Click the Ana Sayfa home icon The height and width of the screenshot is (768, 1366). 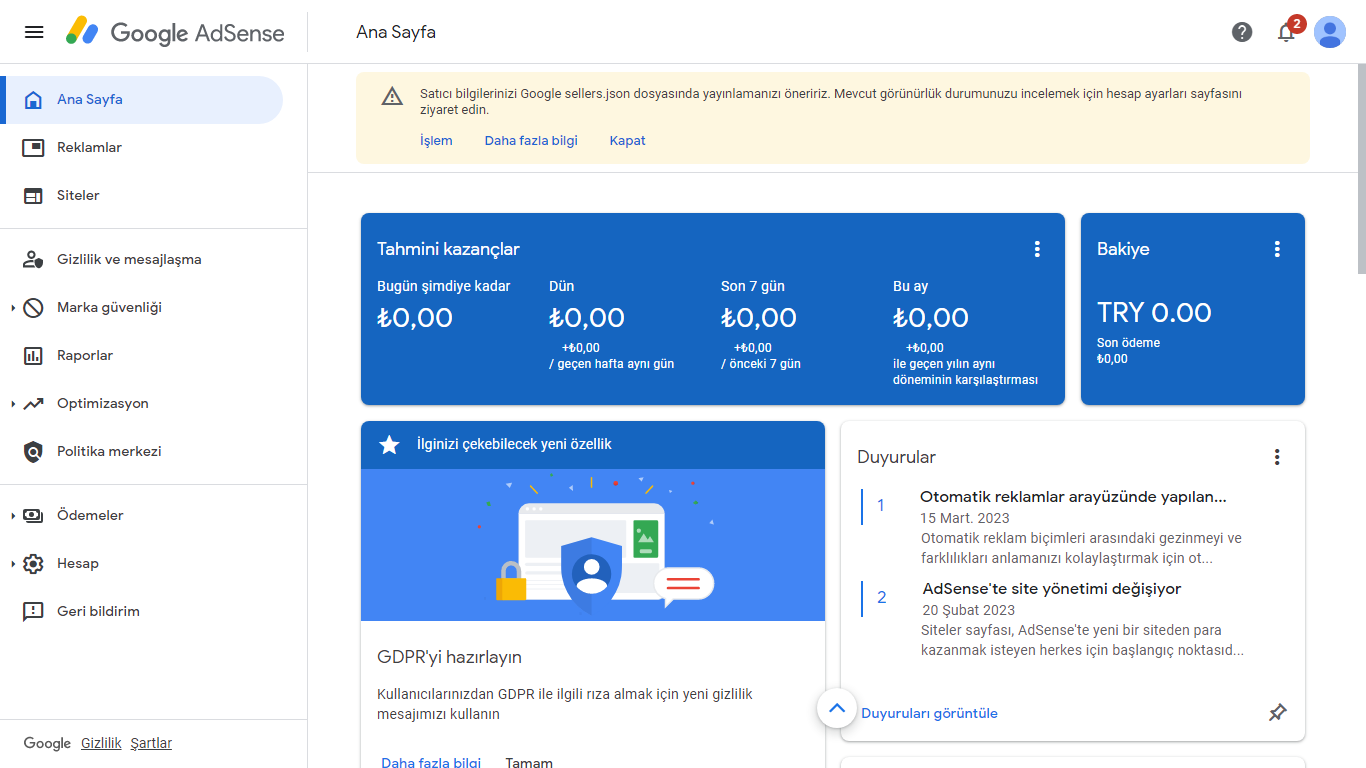click(x=34, y=100)
